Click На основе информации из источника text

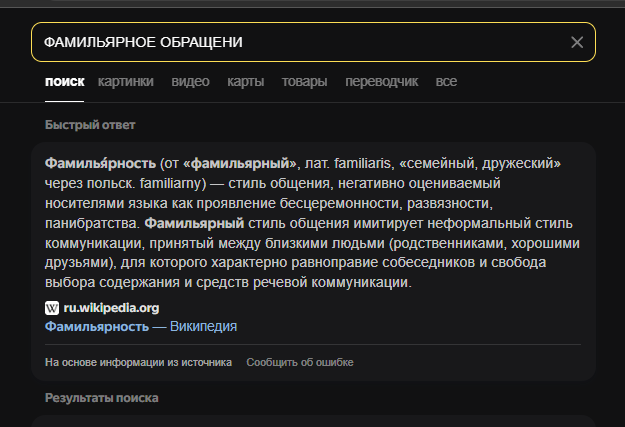pos(138,362)
